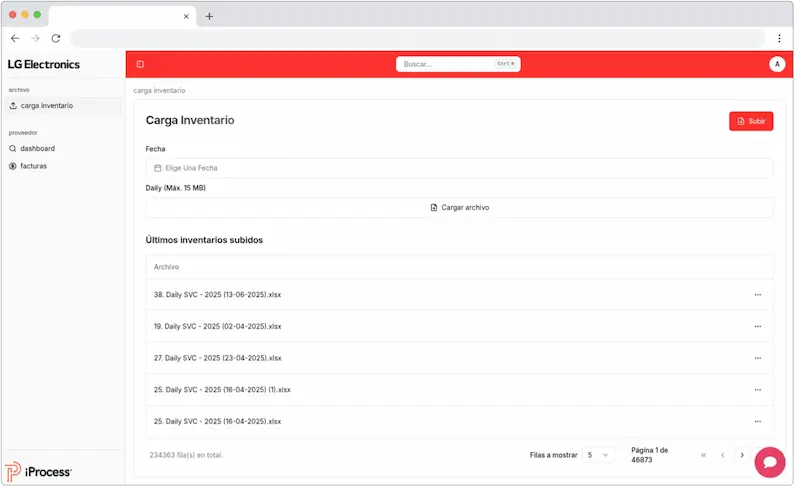Toggle the sidebar panel icon

pyautogui.click(x=140, y=64)
